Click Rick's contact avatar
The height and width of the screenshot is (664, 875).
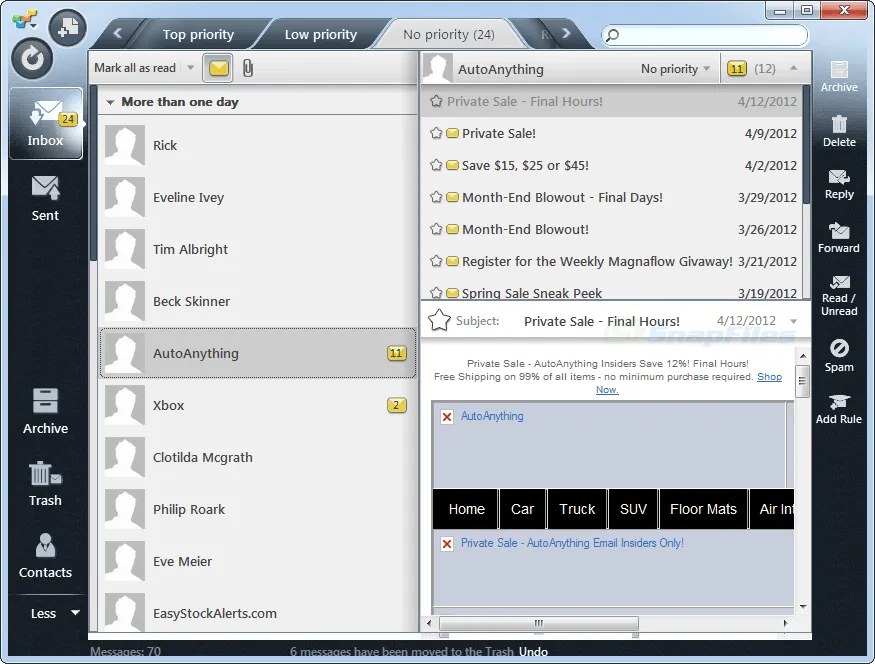(x=124, y=145)
